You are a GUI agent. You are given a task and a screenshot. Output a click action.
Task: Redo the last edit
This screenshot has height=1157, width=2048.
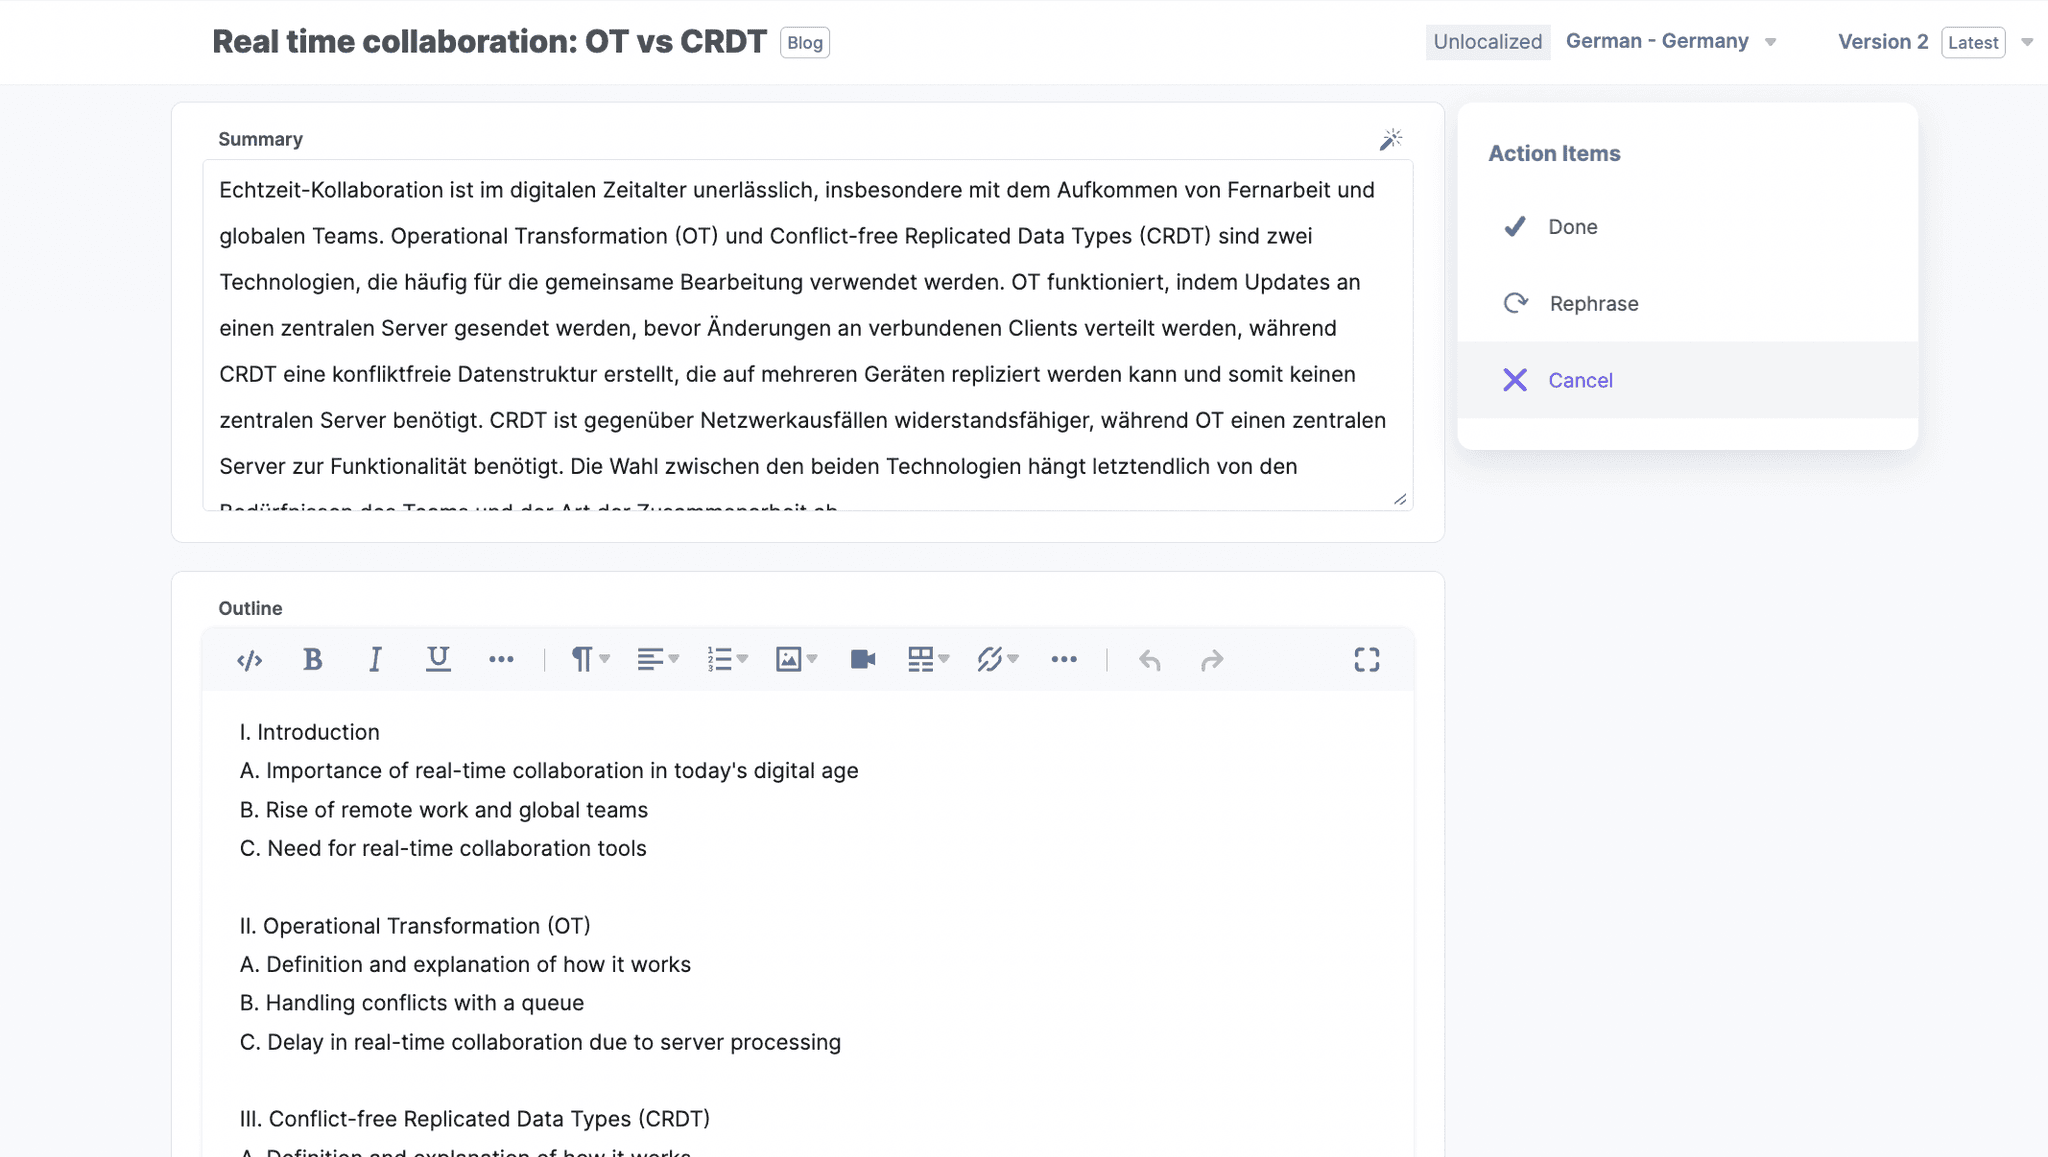pyautogui.click(x=1211, y=660)
